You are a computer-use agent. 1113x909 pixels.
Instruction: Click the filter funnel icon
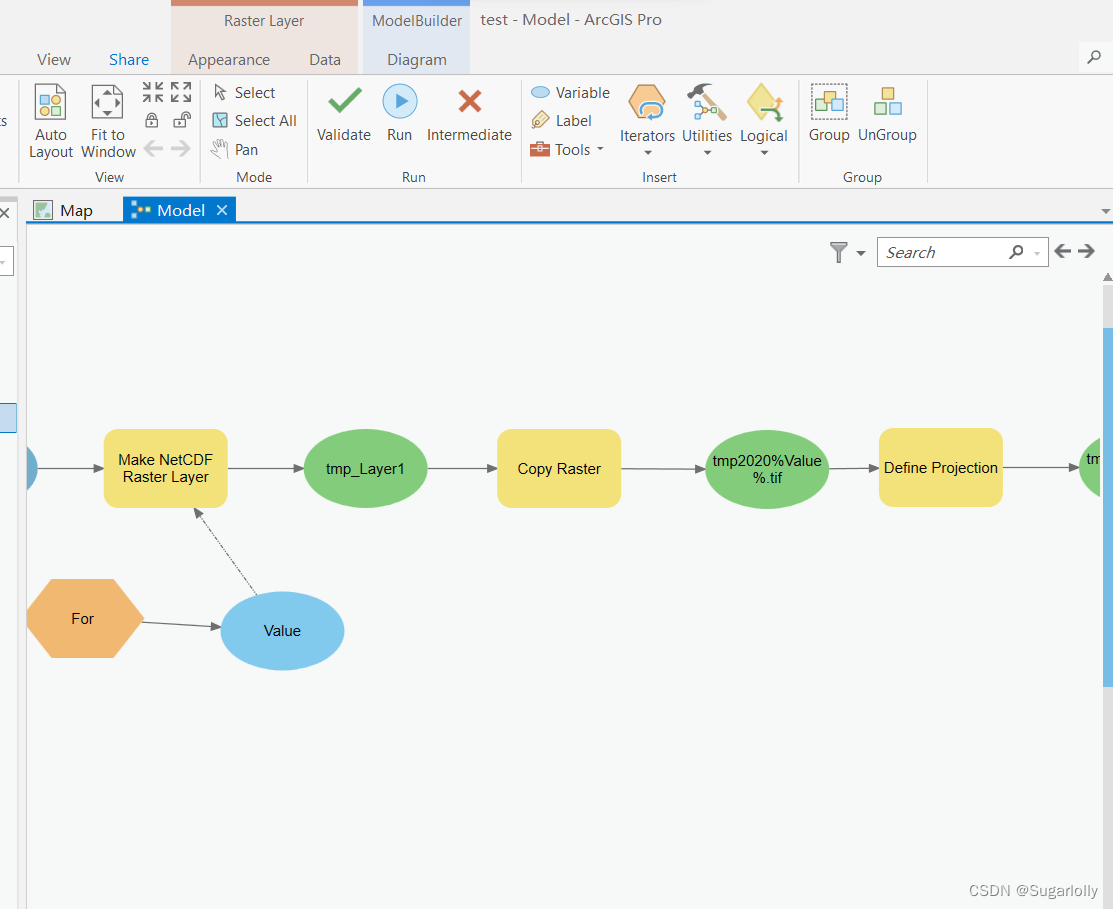click(x=838, y=252)
